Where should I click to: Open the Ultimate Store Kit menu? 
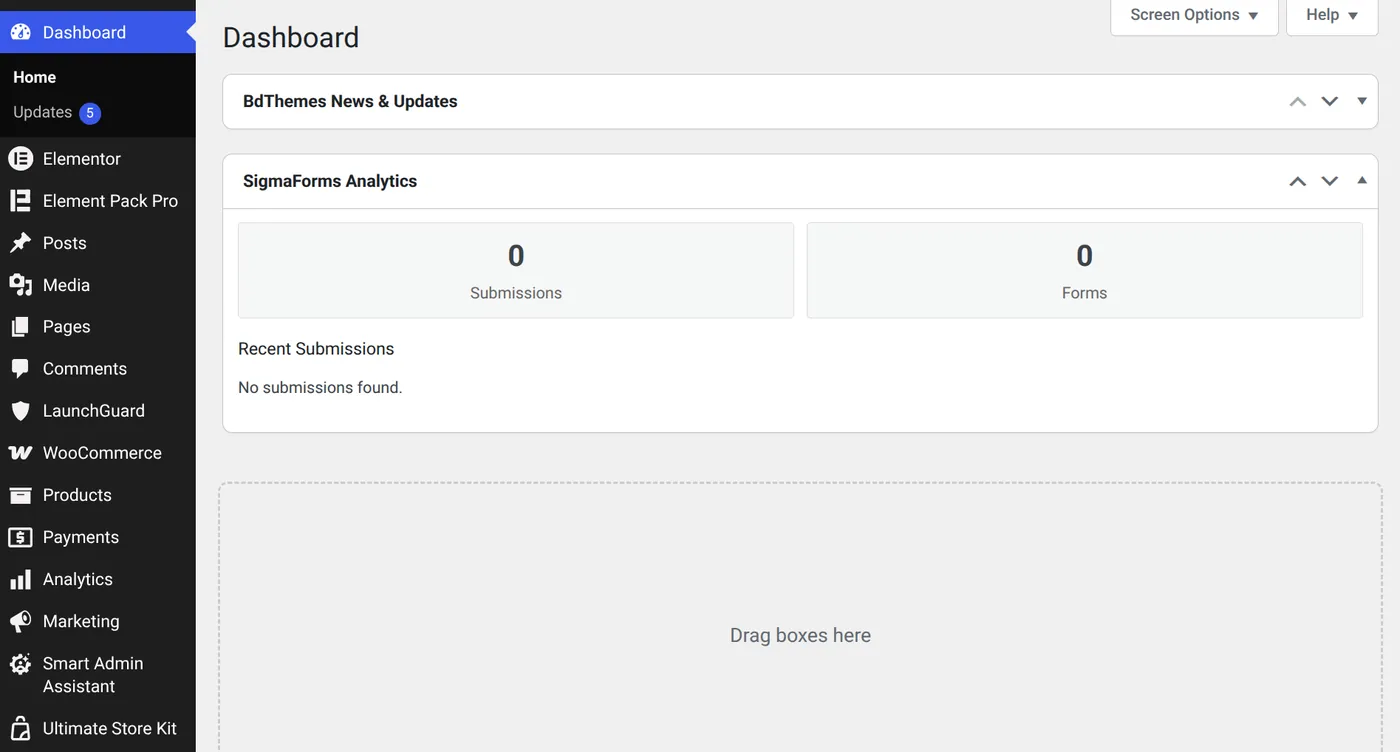tap(98, 728)
